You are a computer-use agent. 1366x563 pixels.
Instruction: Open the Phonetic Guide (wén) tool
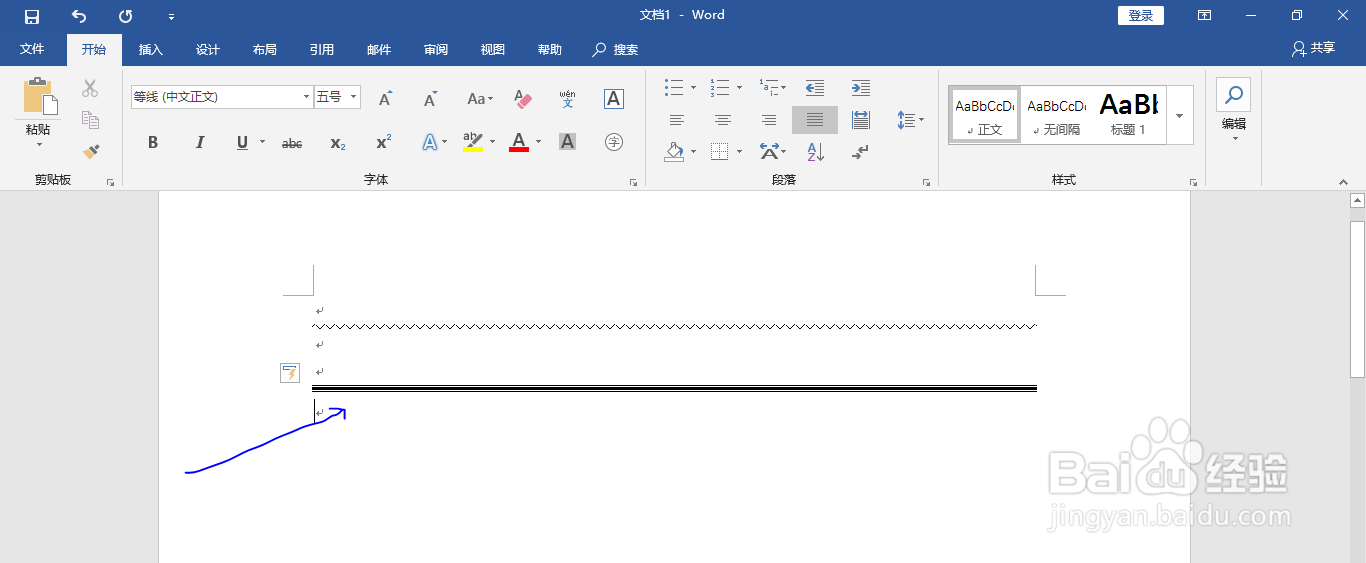(568, 98)
